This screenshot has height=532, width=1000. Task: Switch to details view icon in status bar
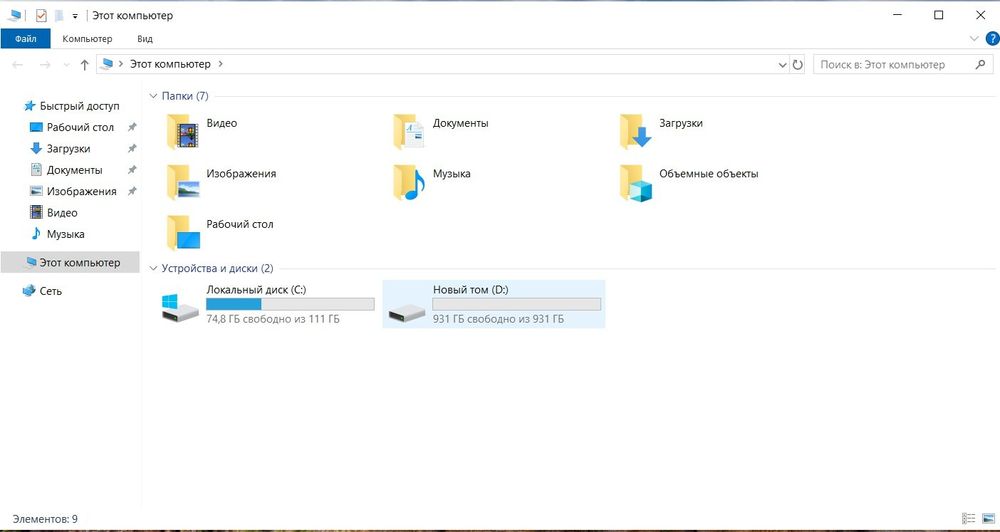(969, 518)
